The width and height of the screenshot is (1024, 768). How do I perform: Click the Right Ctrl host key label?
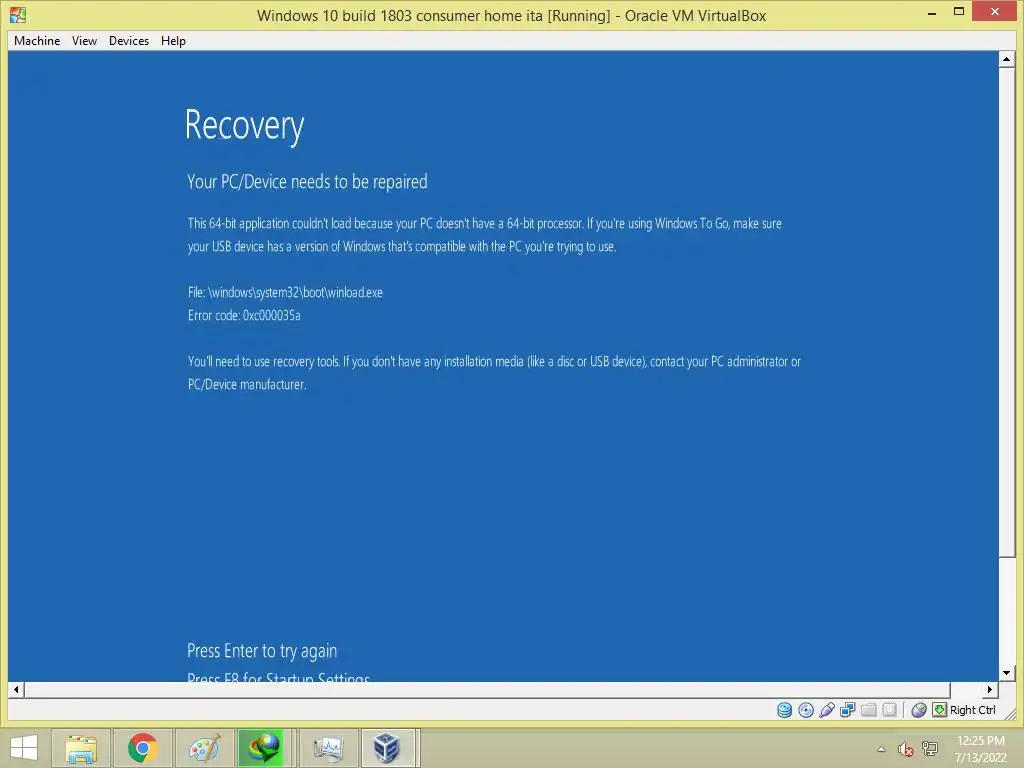pos(972,710)
